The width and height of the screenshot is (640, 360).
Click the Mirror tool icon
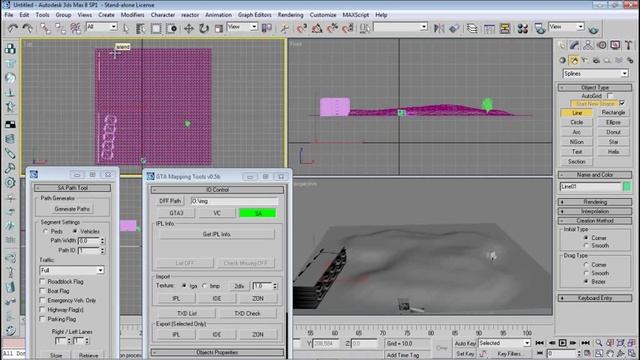click(x=439, y=28)
